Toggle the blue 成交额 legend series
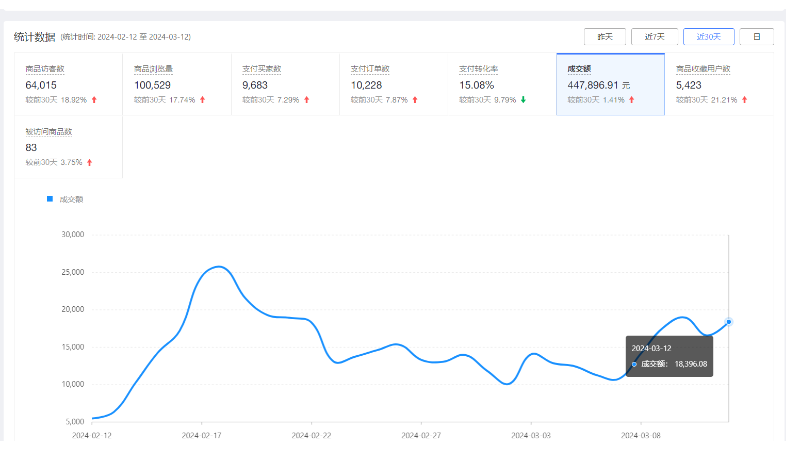 65,199
